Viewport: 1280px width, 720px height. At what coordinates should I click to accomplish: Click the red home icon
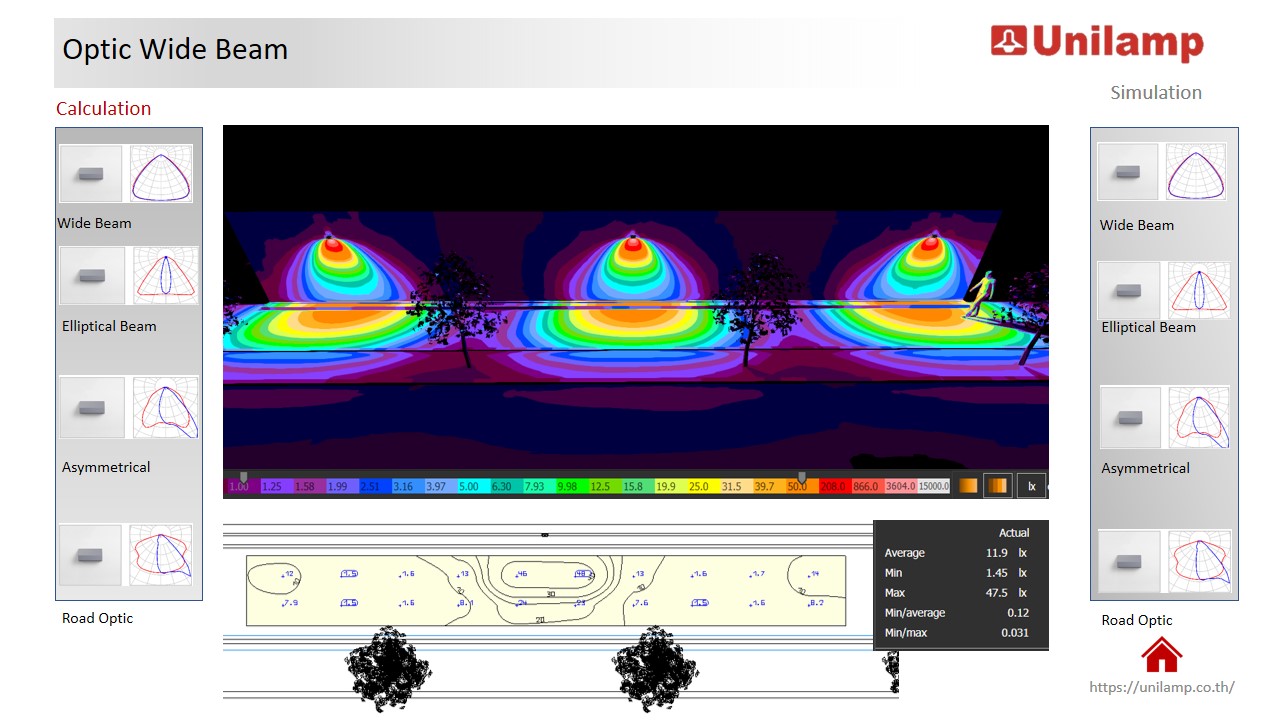[x=1161, y=655]
